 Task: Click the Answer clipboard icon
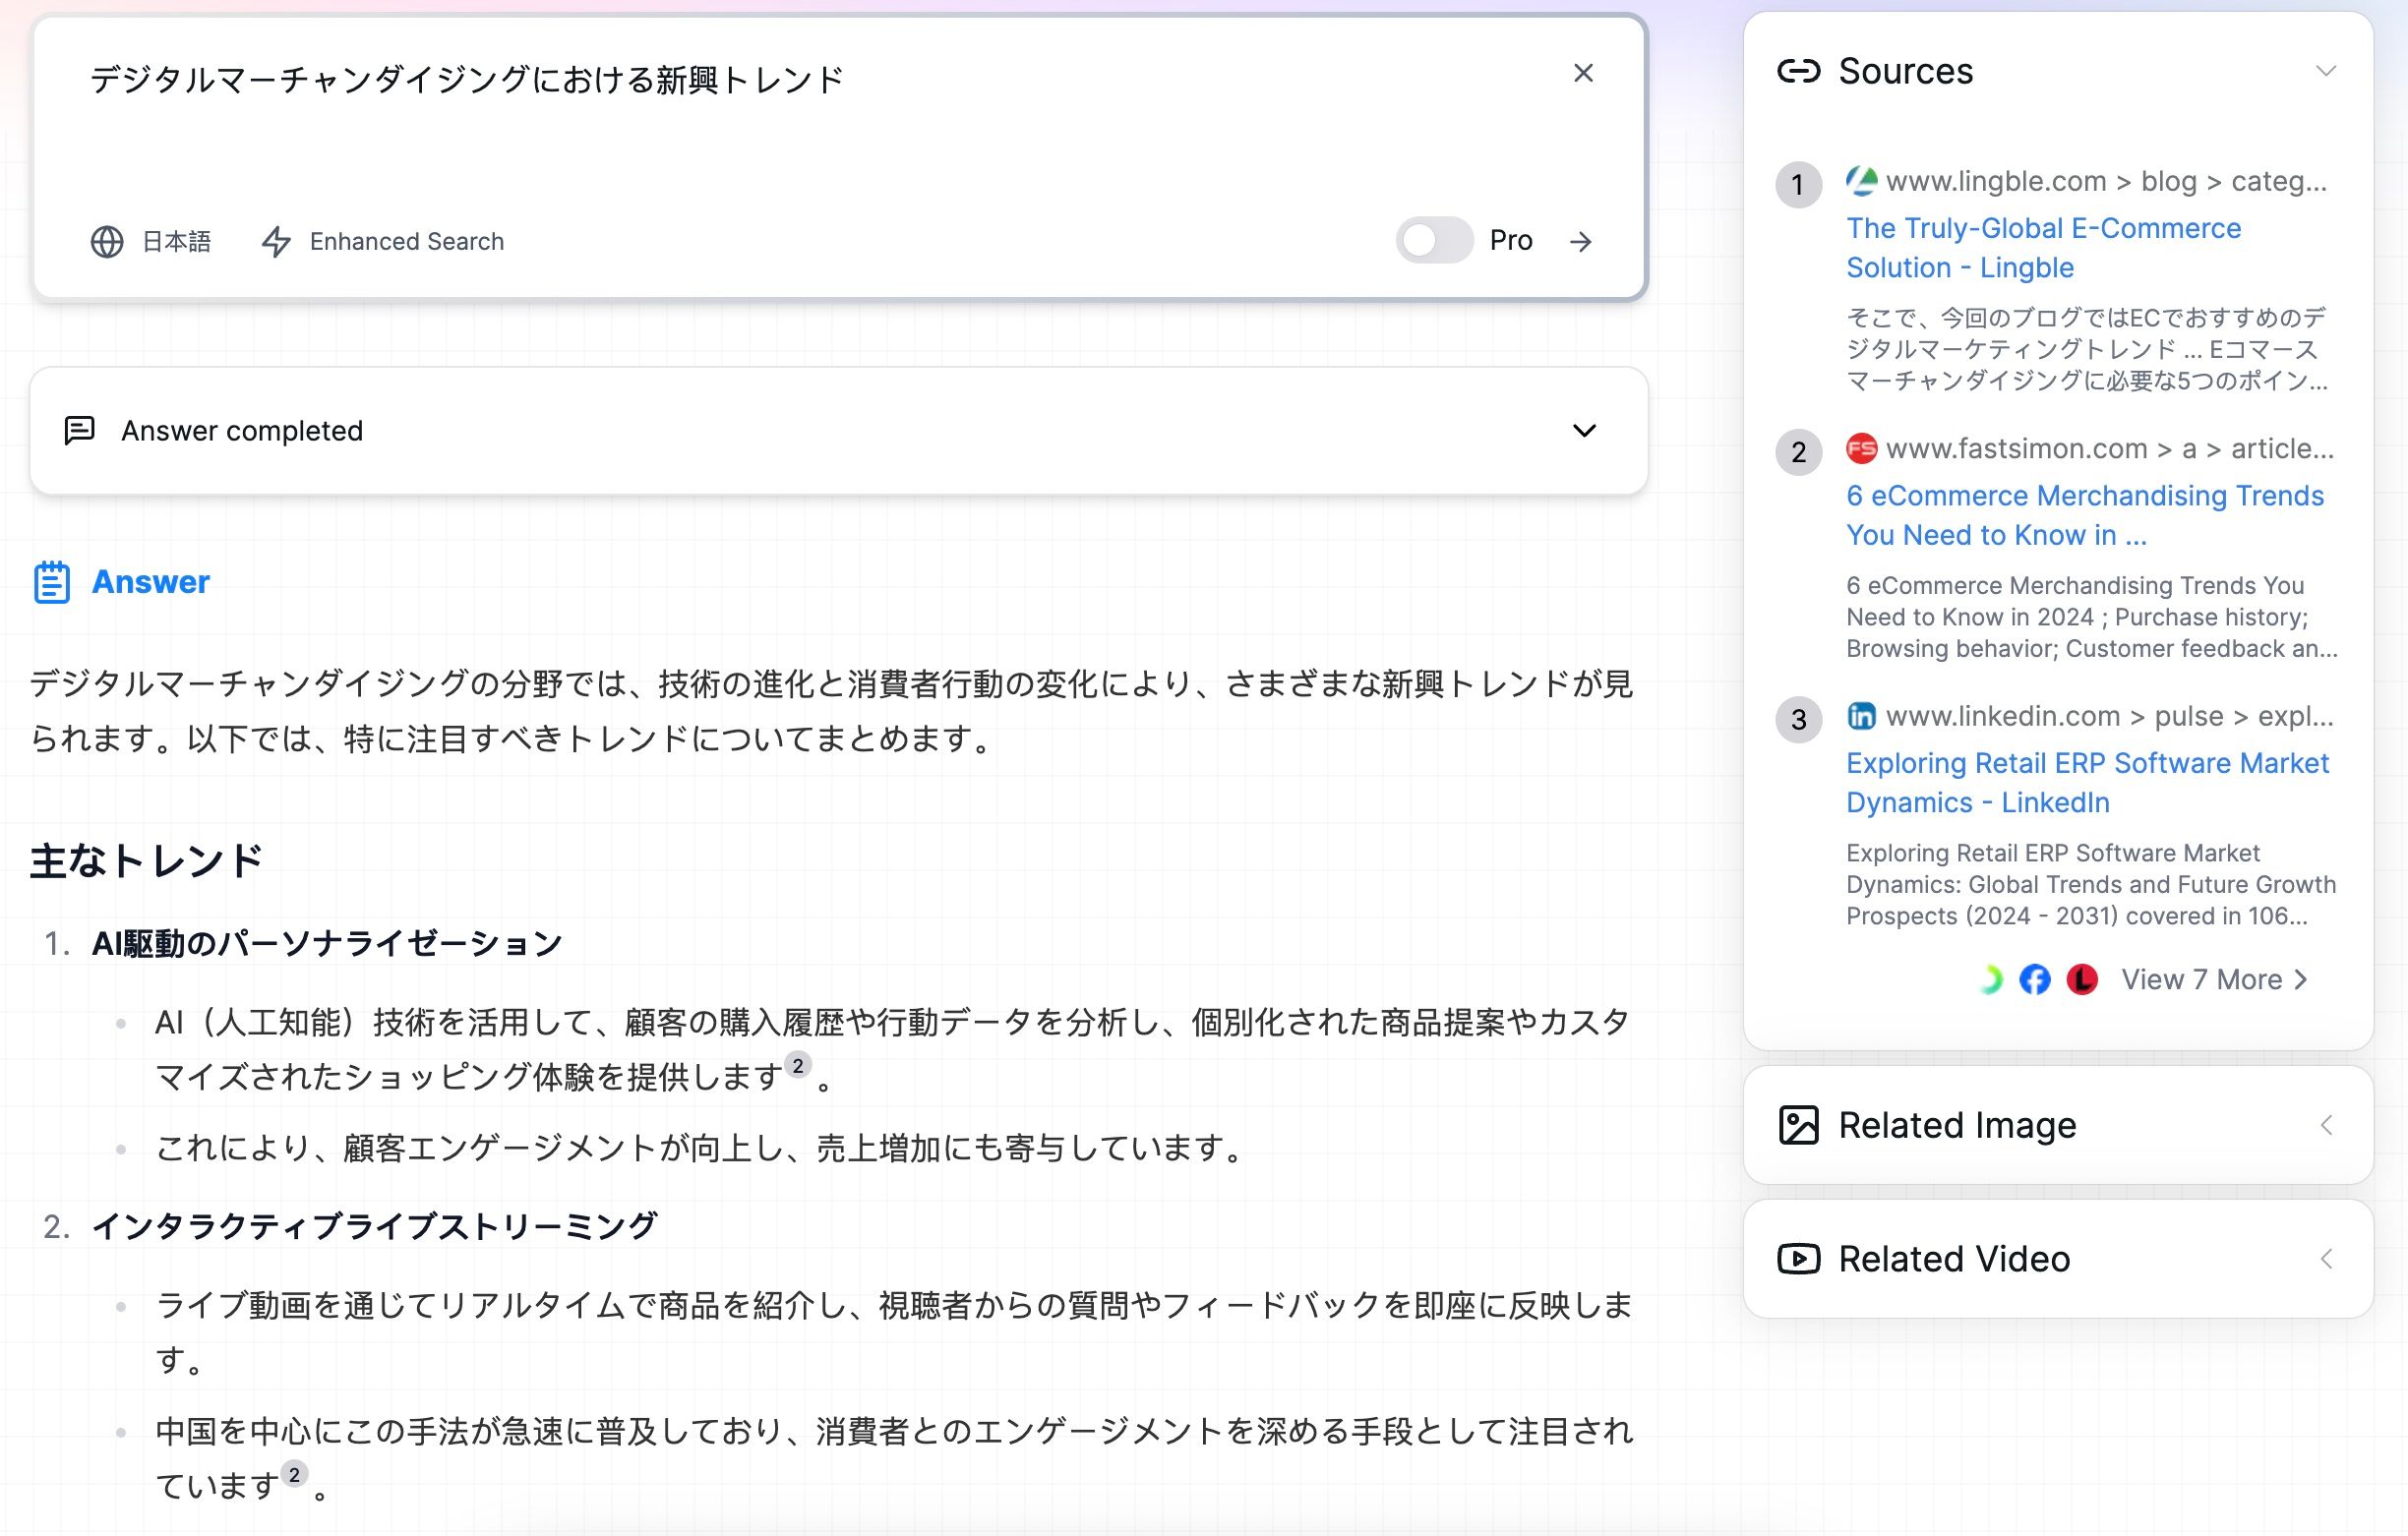point(52,582)
